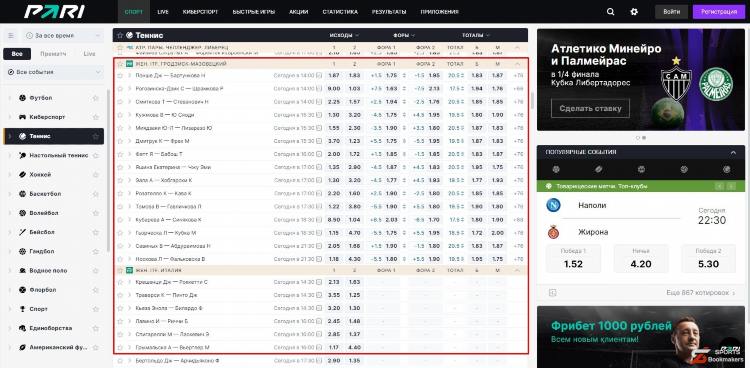The image size is (750, 368).
Task: Star Хоккей in the sidebar favorites
Action: click(96, 175)
